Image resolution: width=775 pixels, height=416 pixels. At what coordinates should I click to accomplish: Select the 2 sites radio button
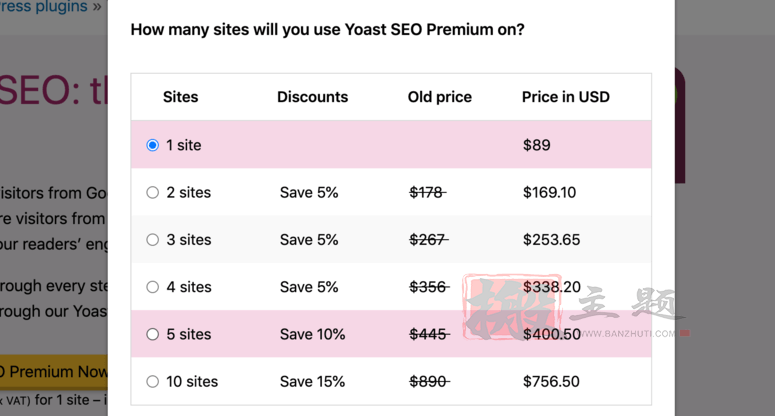[x=153, y=192]
